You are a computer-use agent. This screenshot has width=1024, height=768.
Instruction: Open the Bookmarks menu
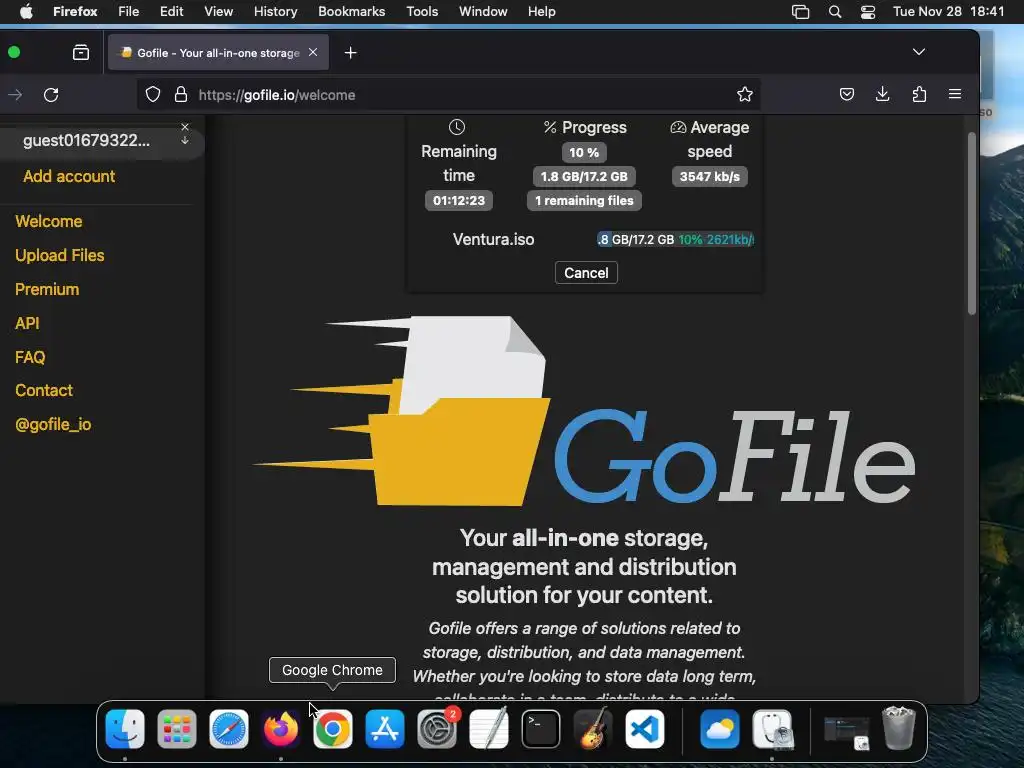(351, 12)
